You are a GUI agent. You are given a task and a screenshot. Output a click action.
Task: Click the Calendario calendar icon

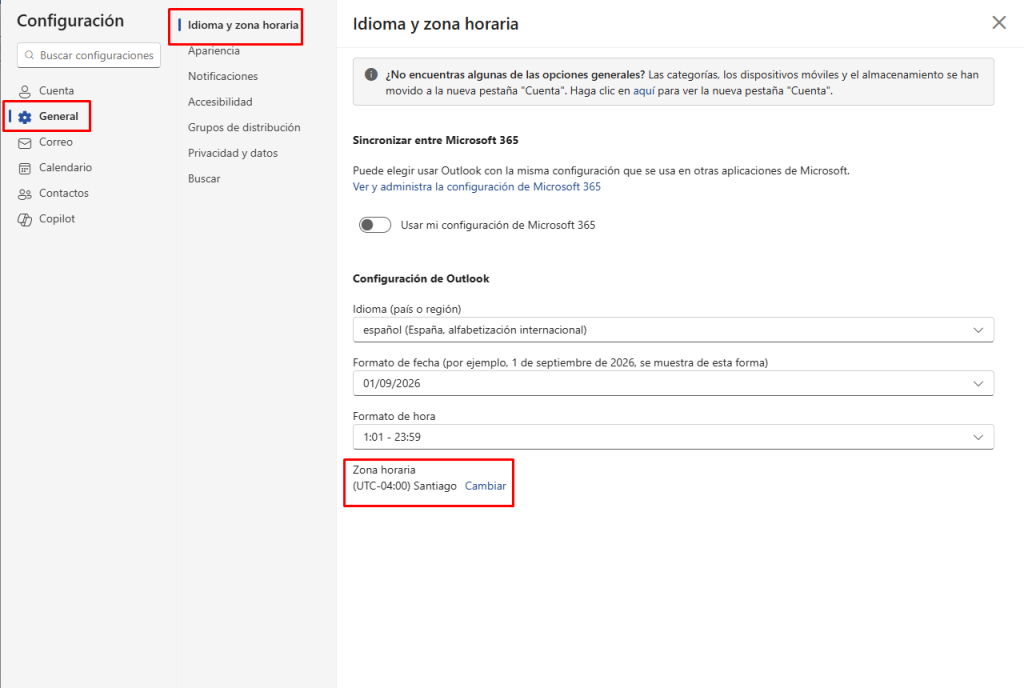point(25,168)
